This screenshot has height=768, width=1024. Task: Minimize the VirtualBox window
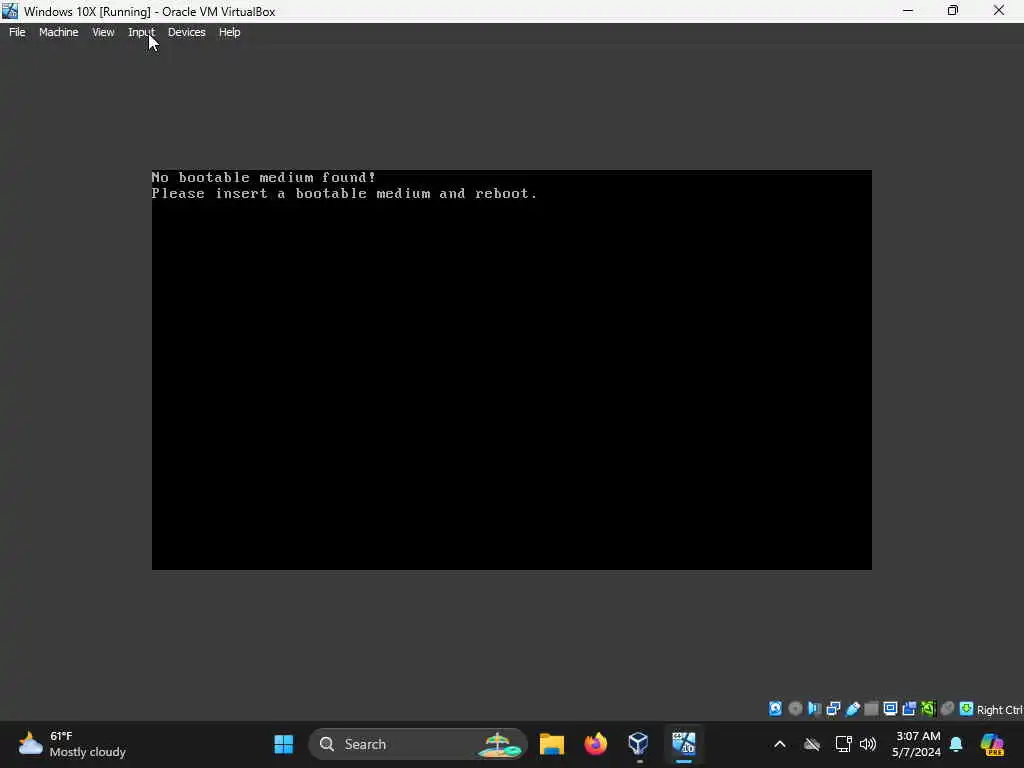908,10
